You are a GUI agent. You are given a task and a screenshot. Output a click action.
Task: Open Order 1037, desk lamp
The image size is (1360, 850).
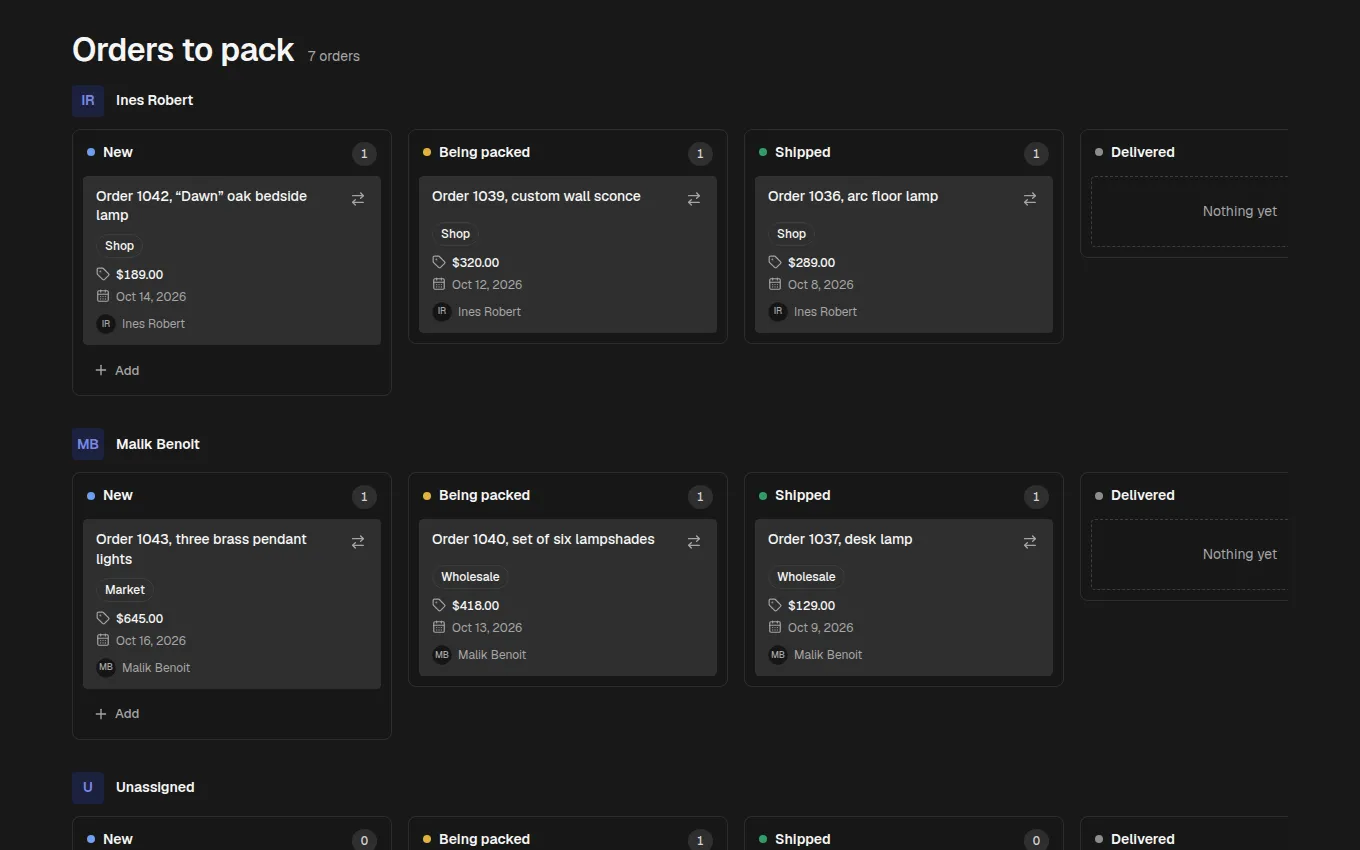[x=840, y=539]
